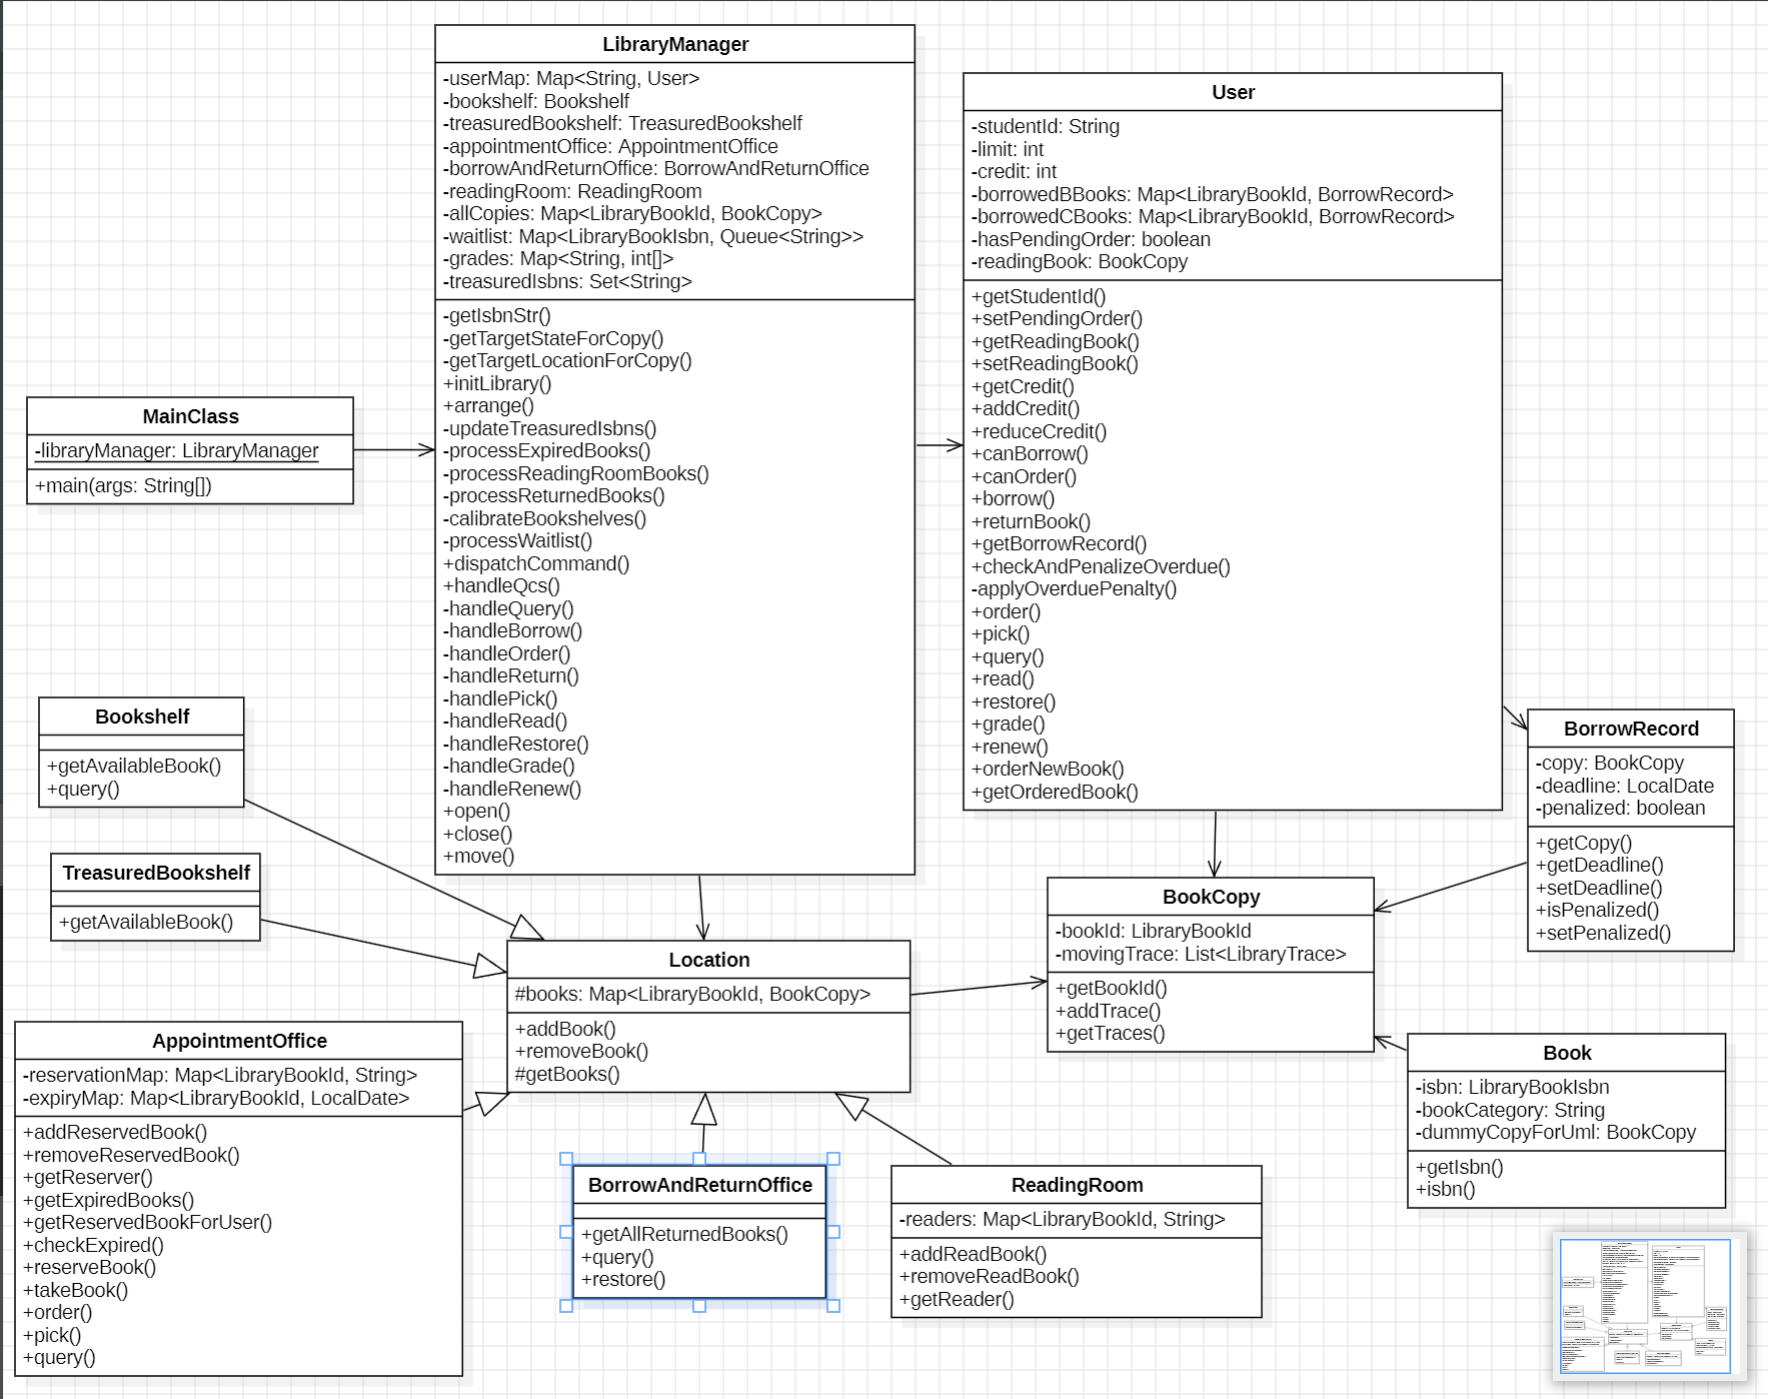This screenshot has width=1768, height=1399.
Task: Click the -movingTrace: List<LibraryTrace> attribute
Action: tap(1200, 953)
